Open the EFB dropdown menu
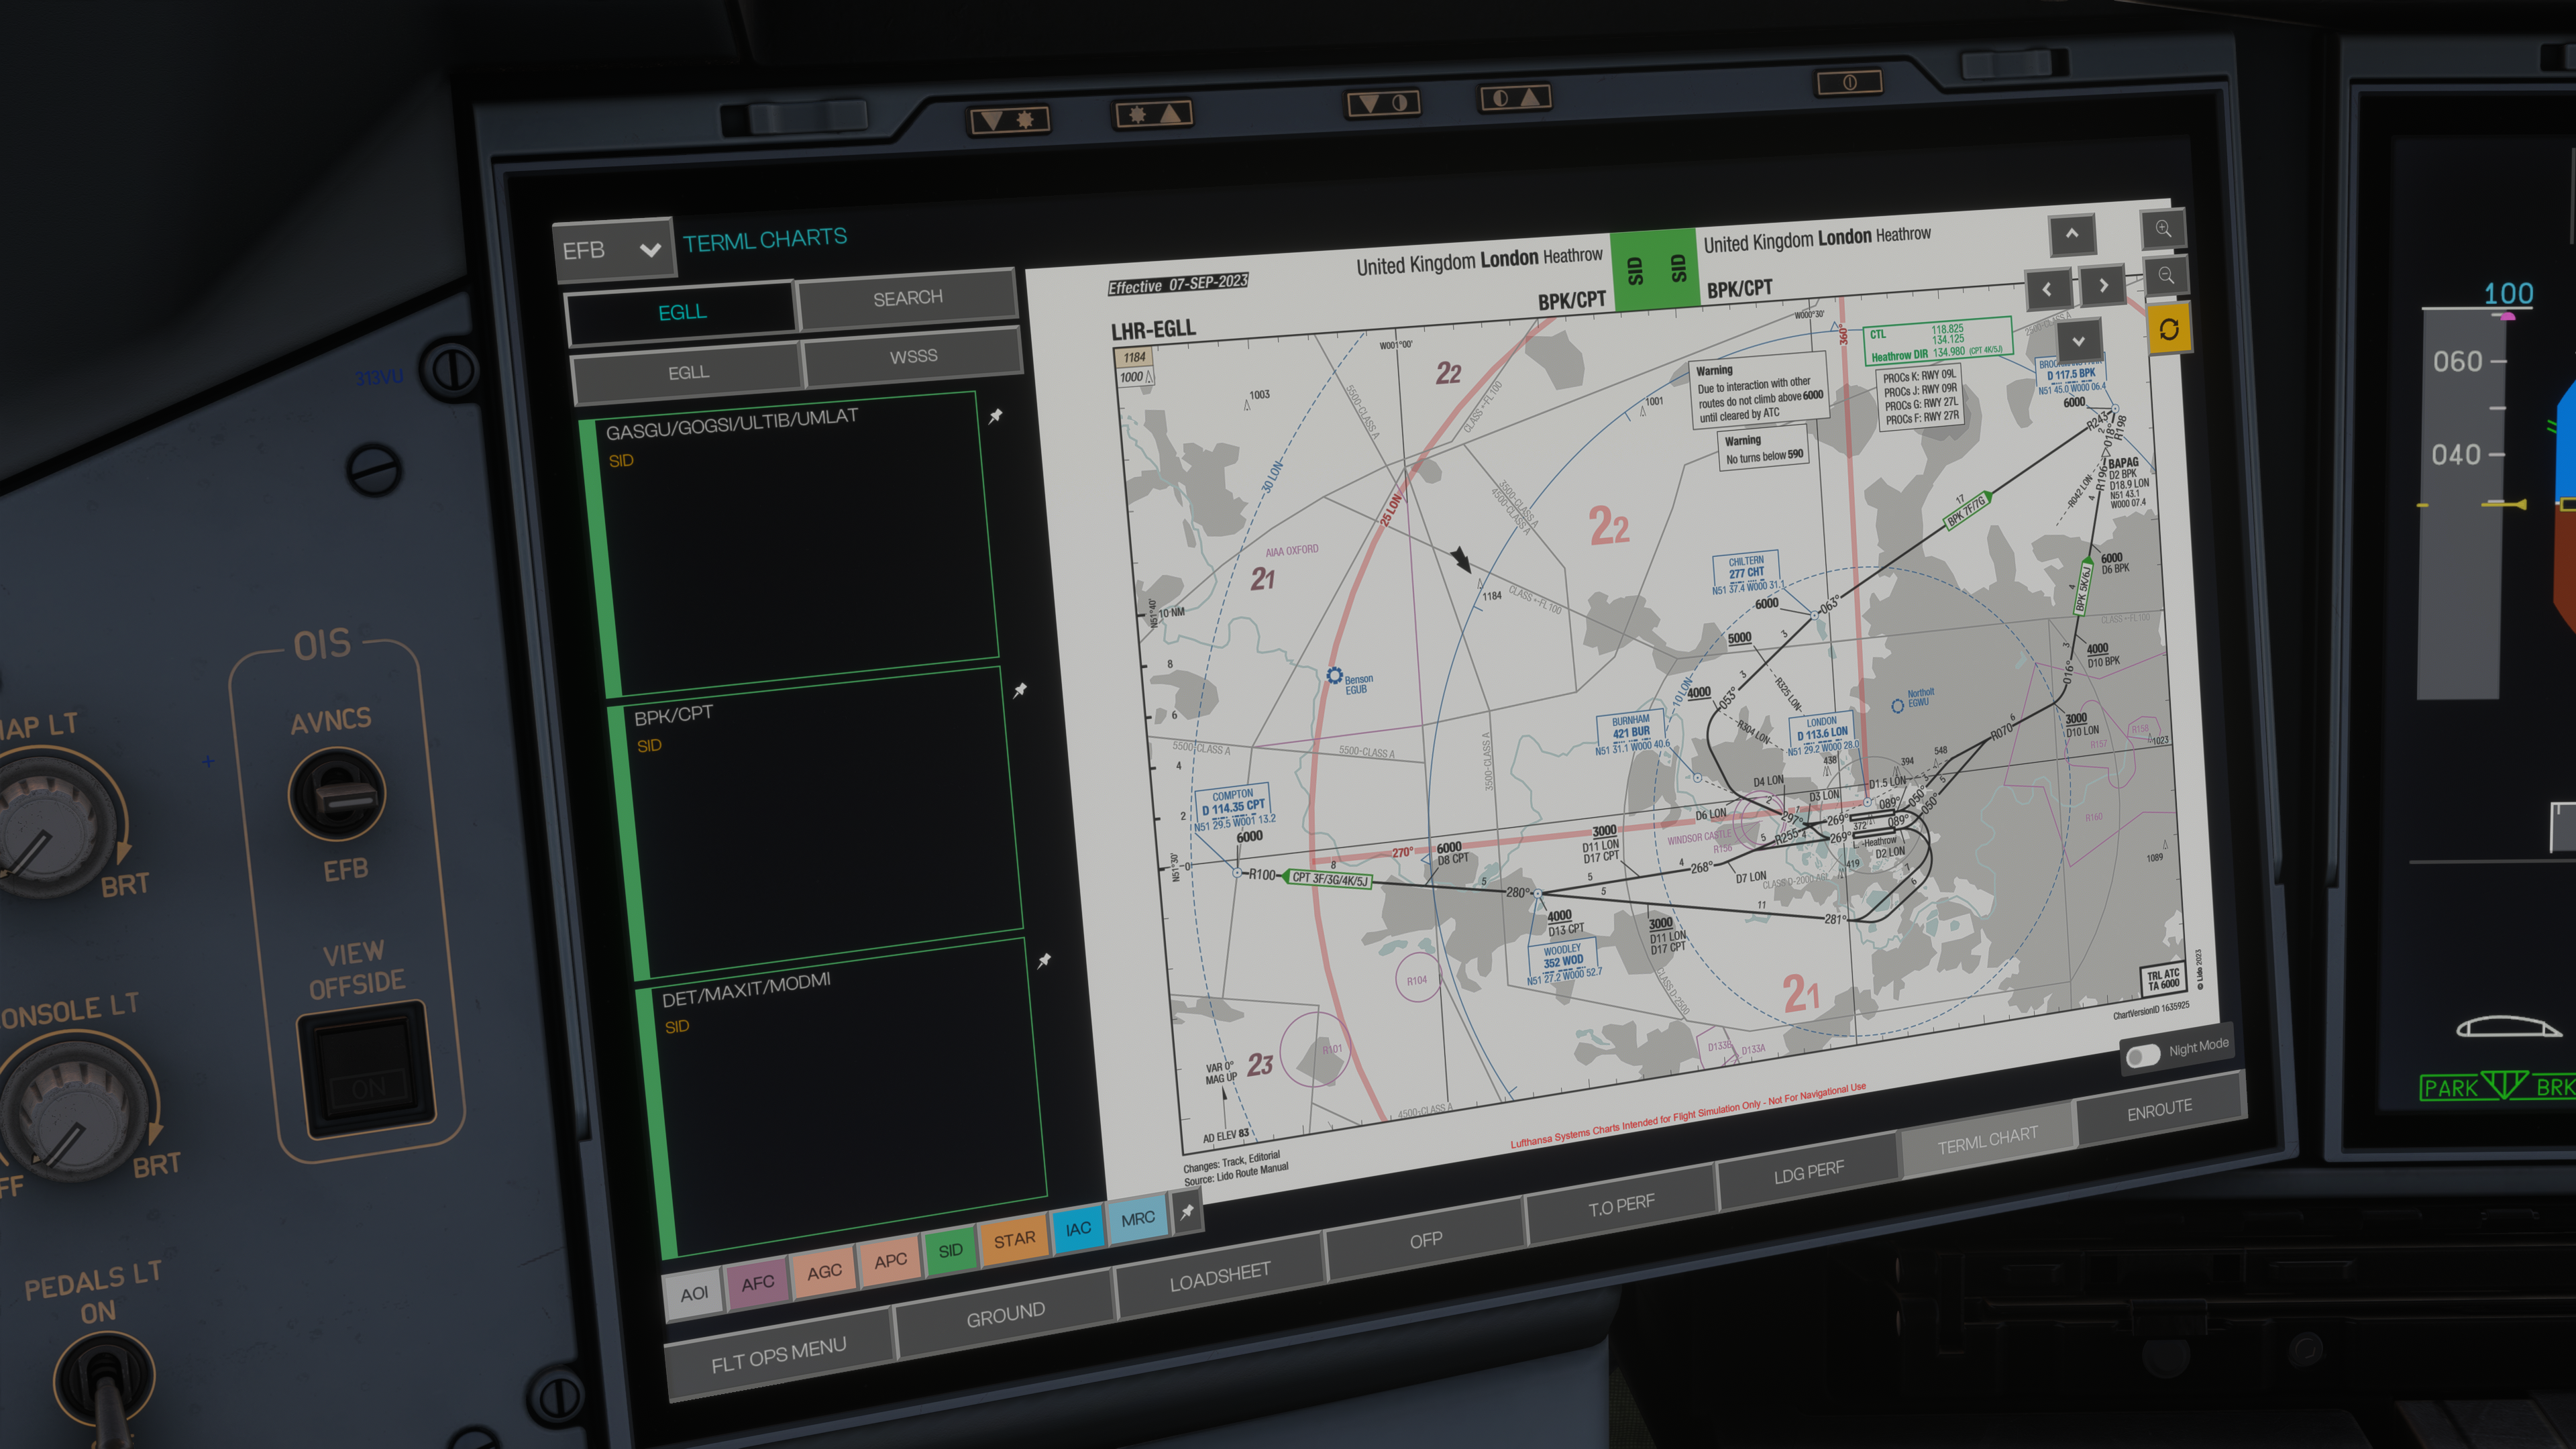 click(613, 249)
